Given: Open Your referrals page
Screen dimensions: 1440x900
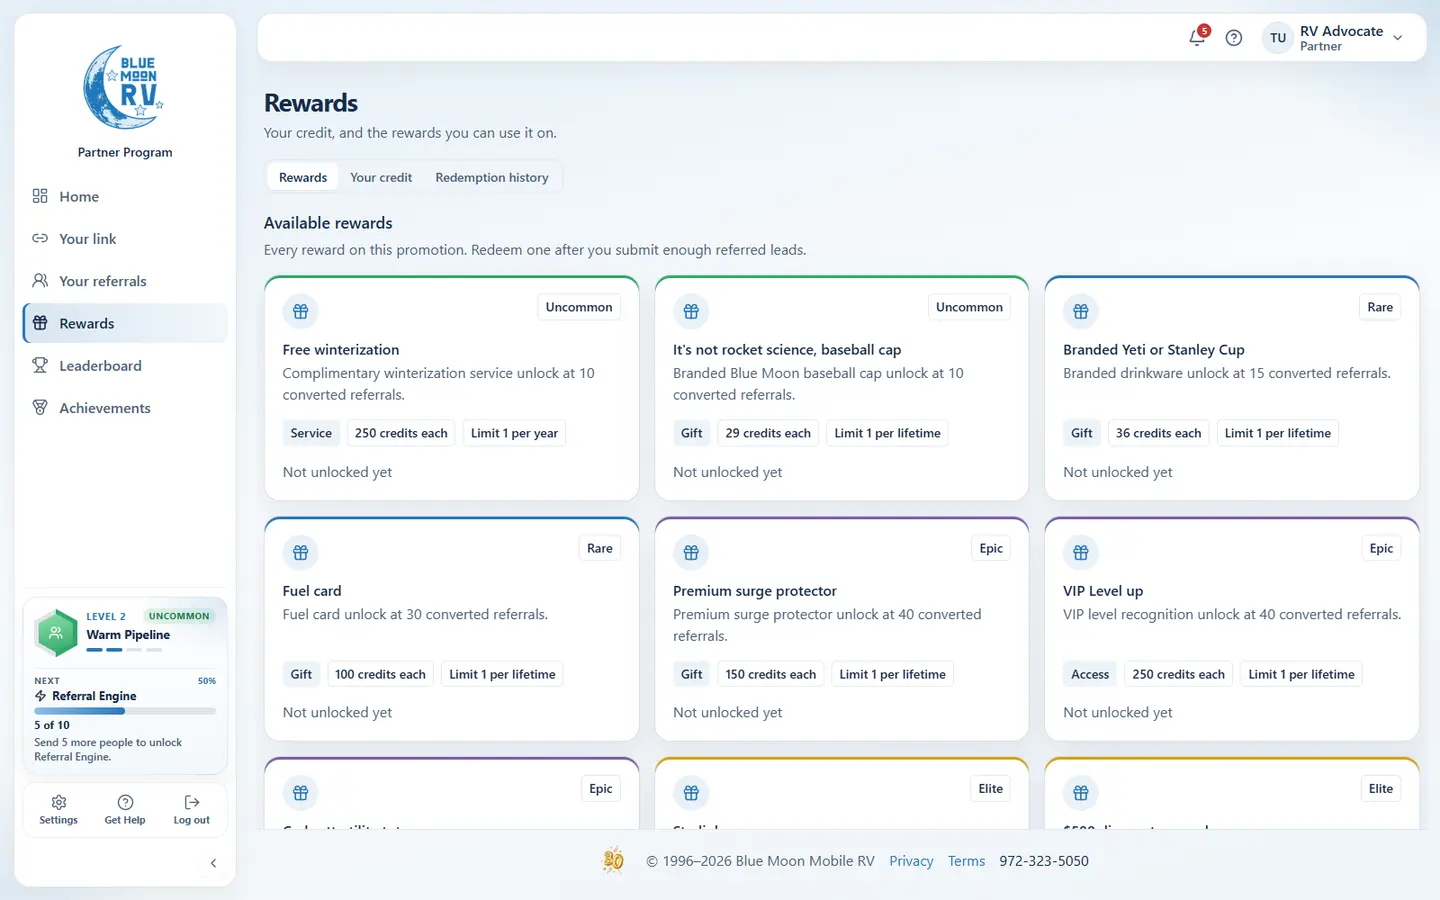Looking at the screenshot, I should pos(125,281).
